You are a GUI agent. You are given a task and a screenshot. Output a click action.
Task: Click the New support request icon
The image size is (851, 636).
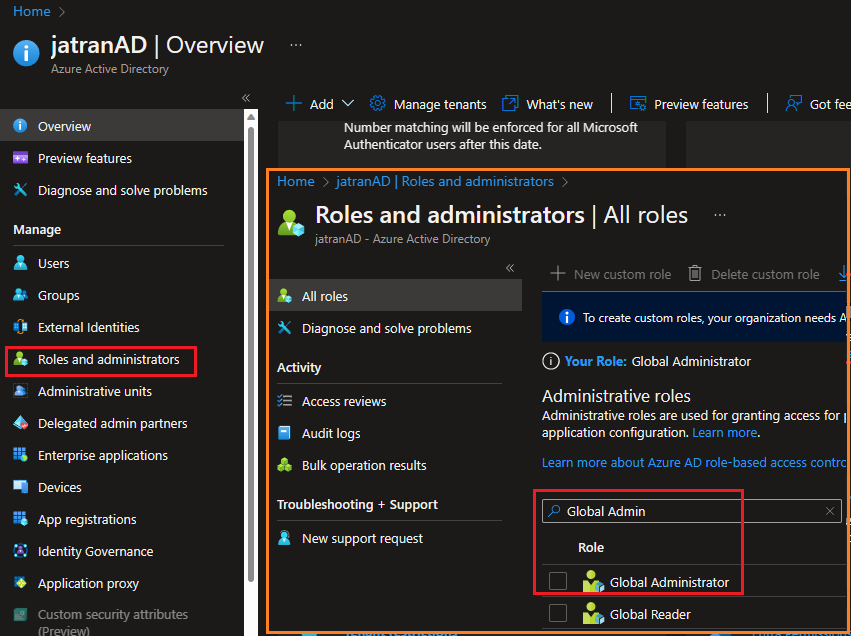click(284, 538)
